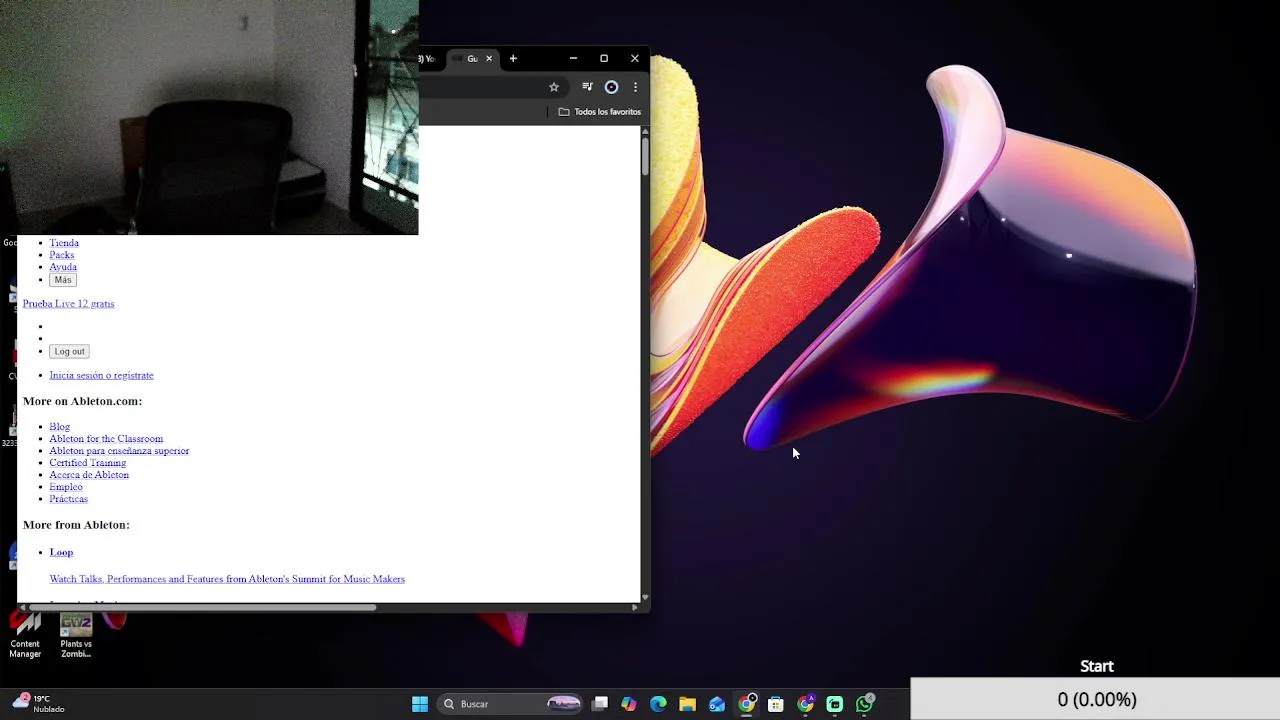Image resolution: width=1280 pixels, height=720 pixels.
Task: Select the active 'Gu' browser tab
Action: coord(470,59)
